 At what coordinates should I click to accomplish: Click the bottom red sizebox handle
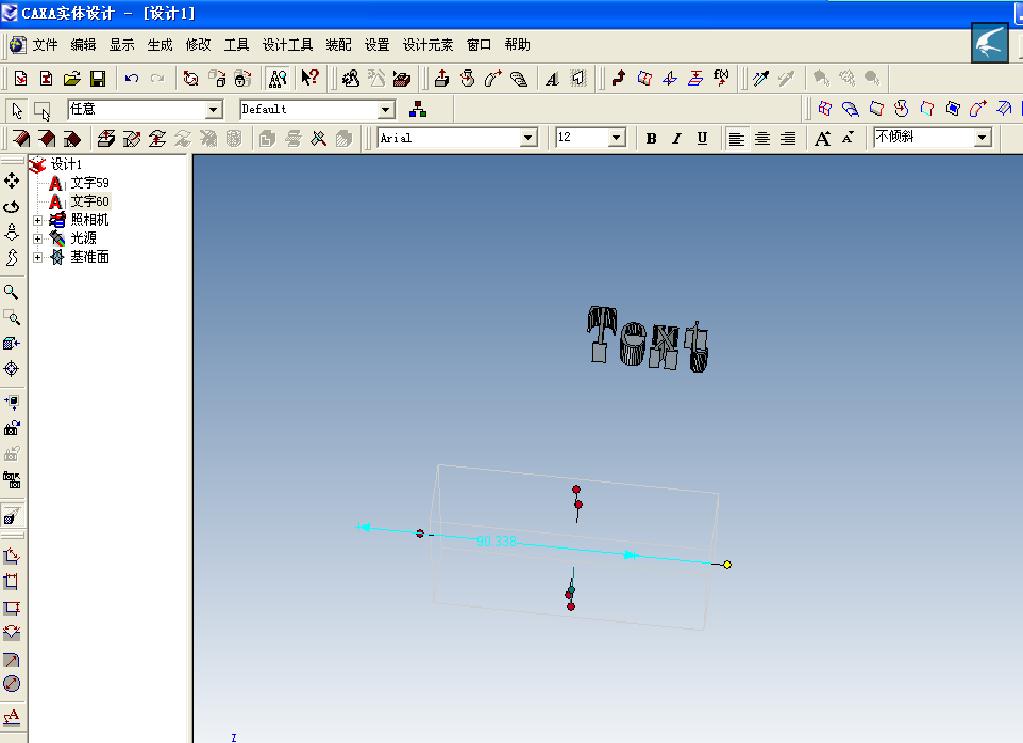pos(571,607)
